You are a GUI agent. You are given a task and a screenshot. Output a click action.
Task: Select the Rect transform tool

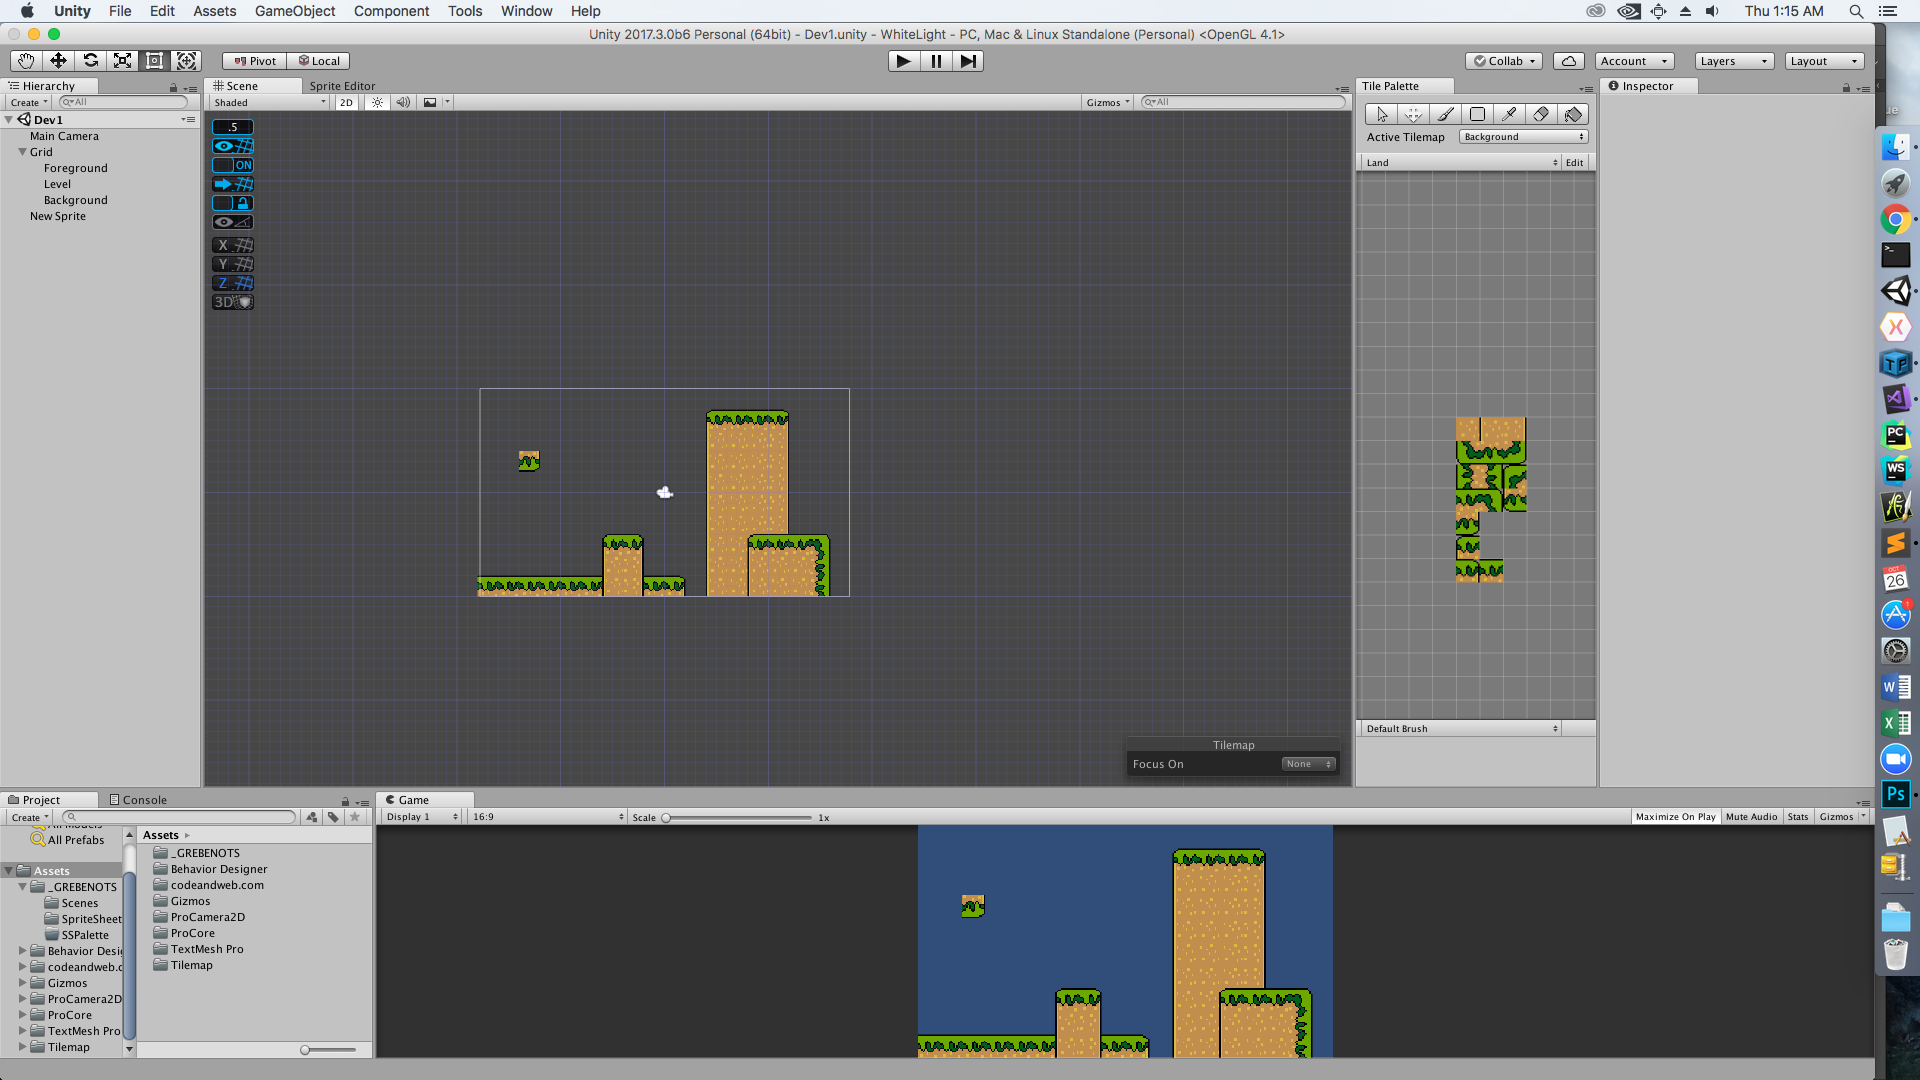[x=154, y=61]
